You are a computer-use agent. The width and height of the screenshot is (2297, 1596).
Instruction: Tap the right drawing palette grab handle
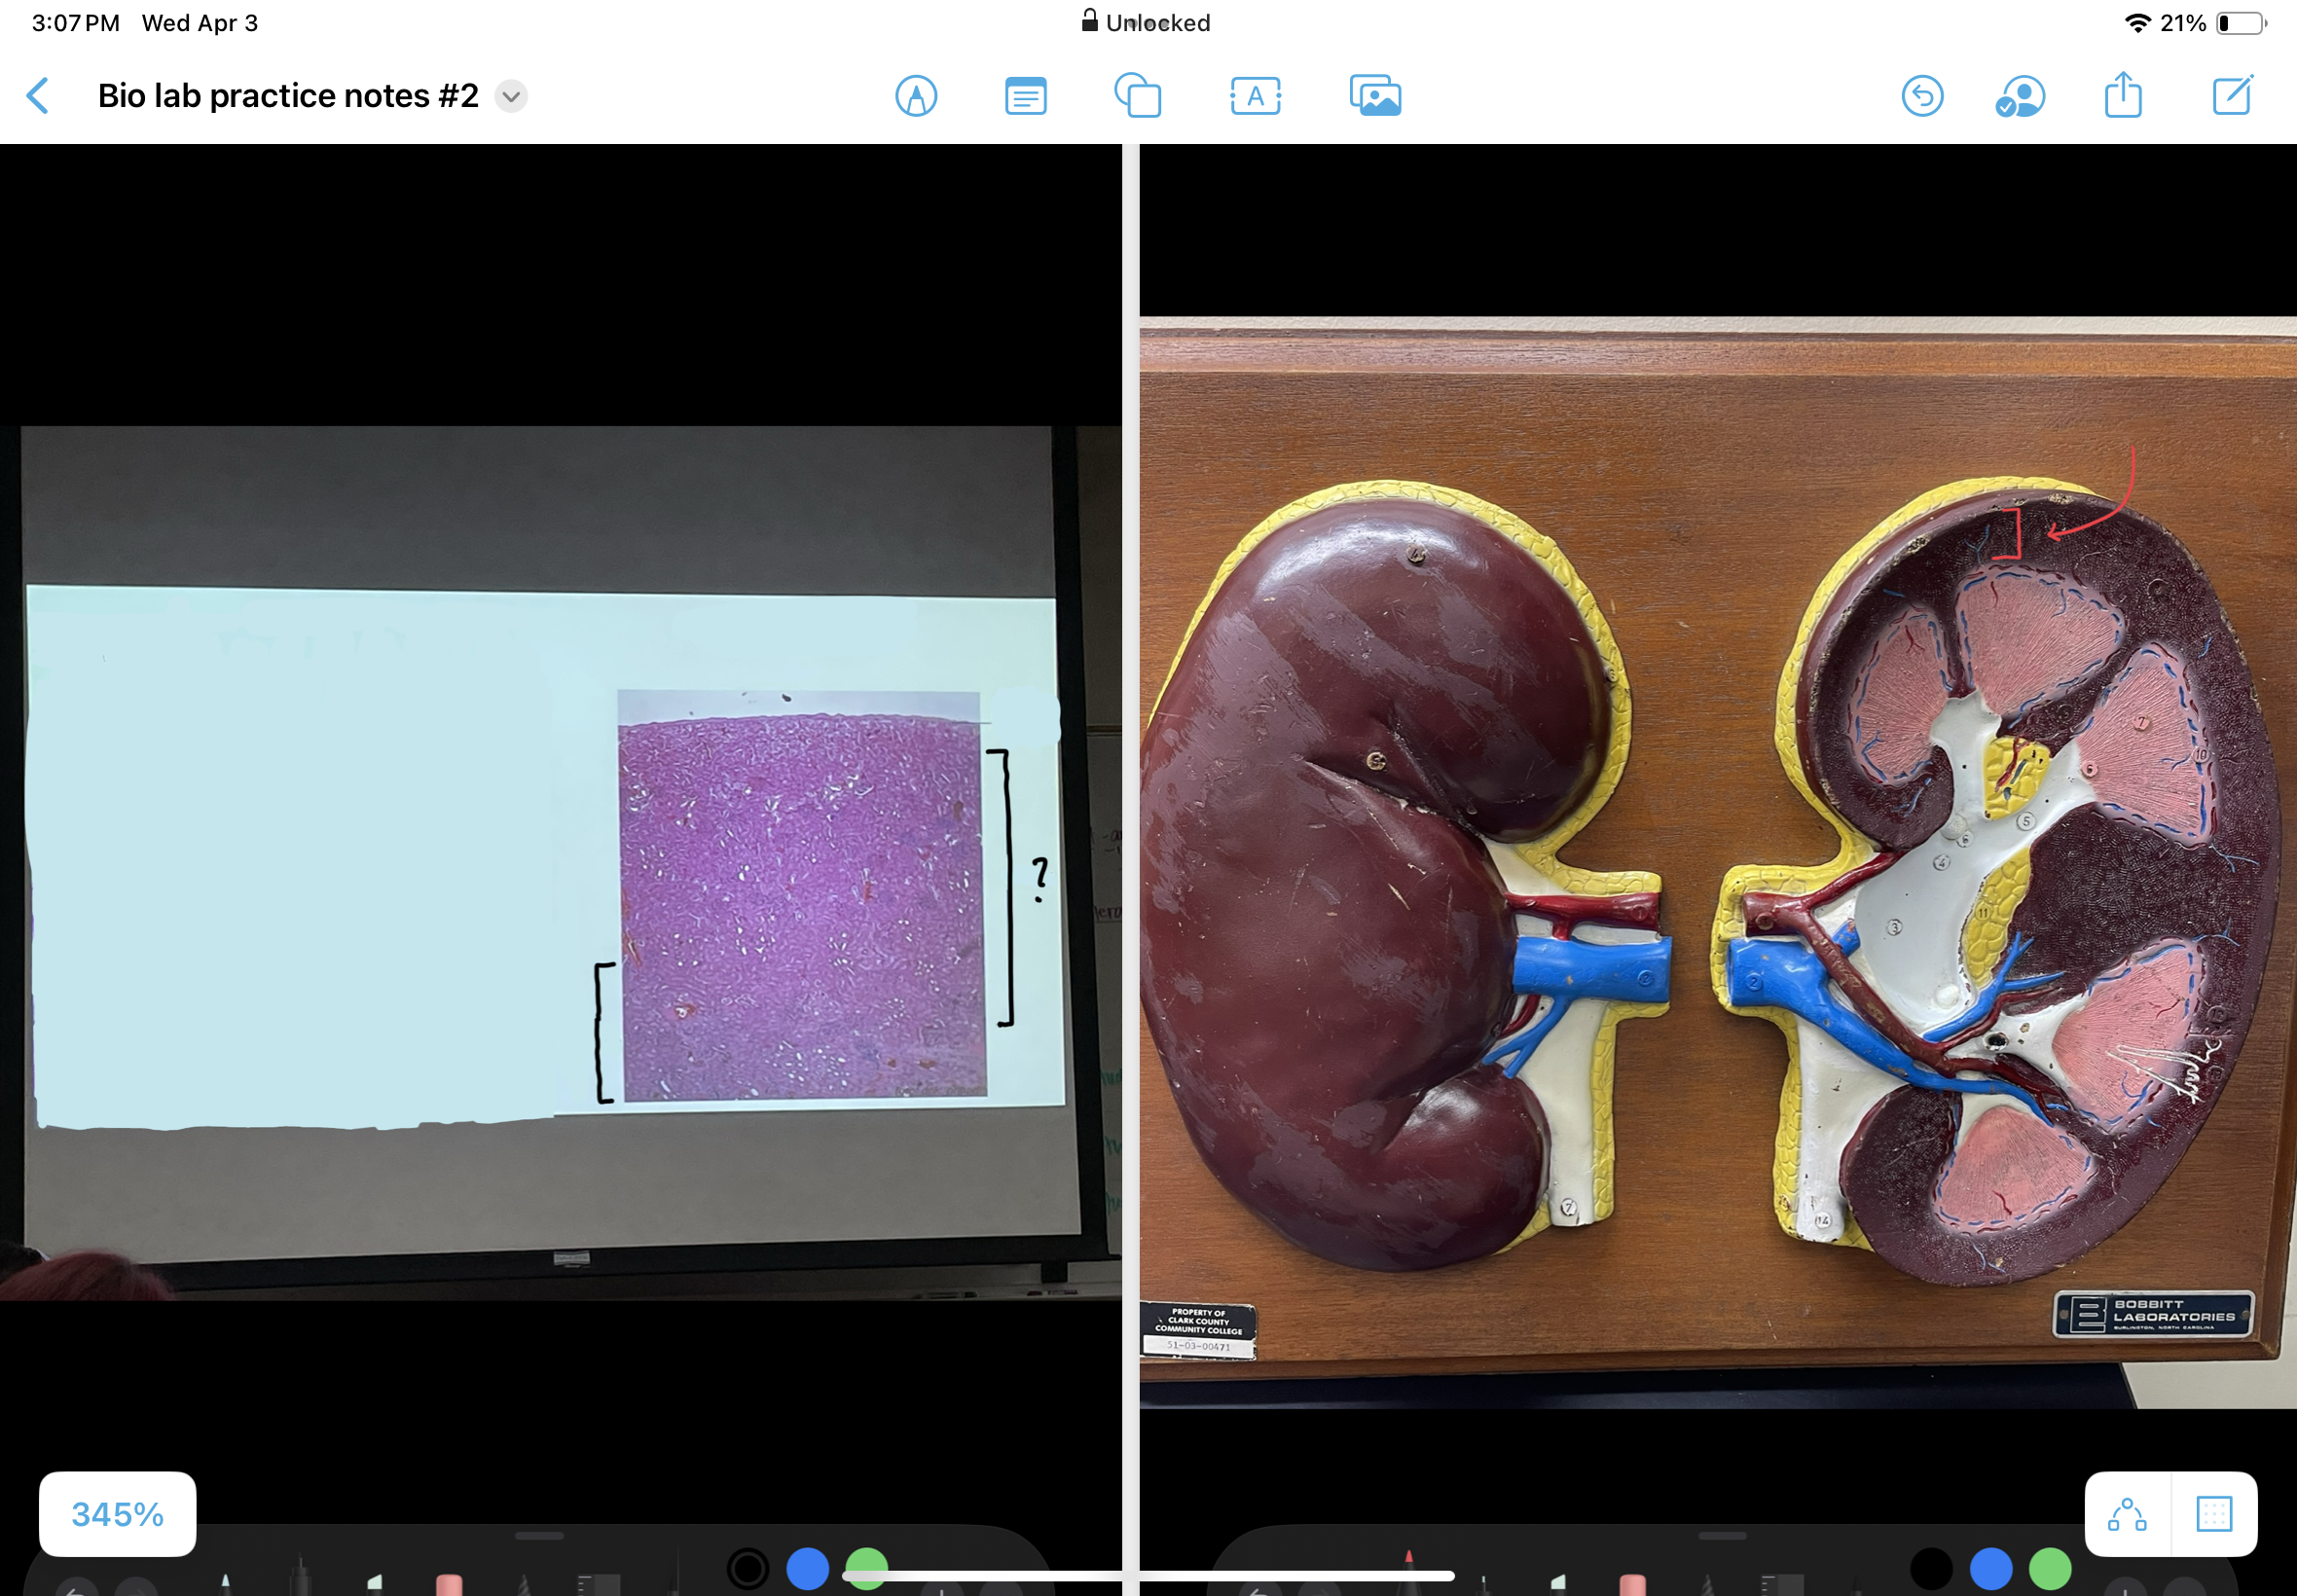tap(1722, 1535)
